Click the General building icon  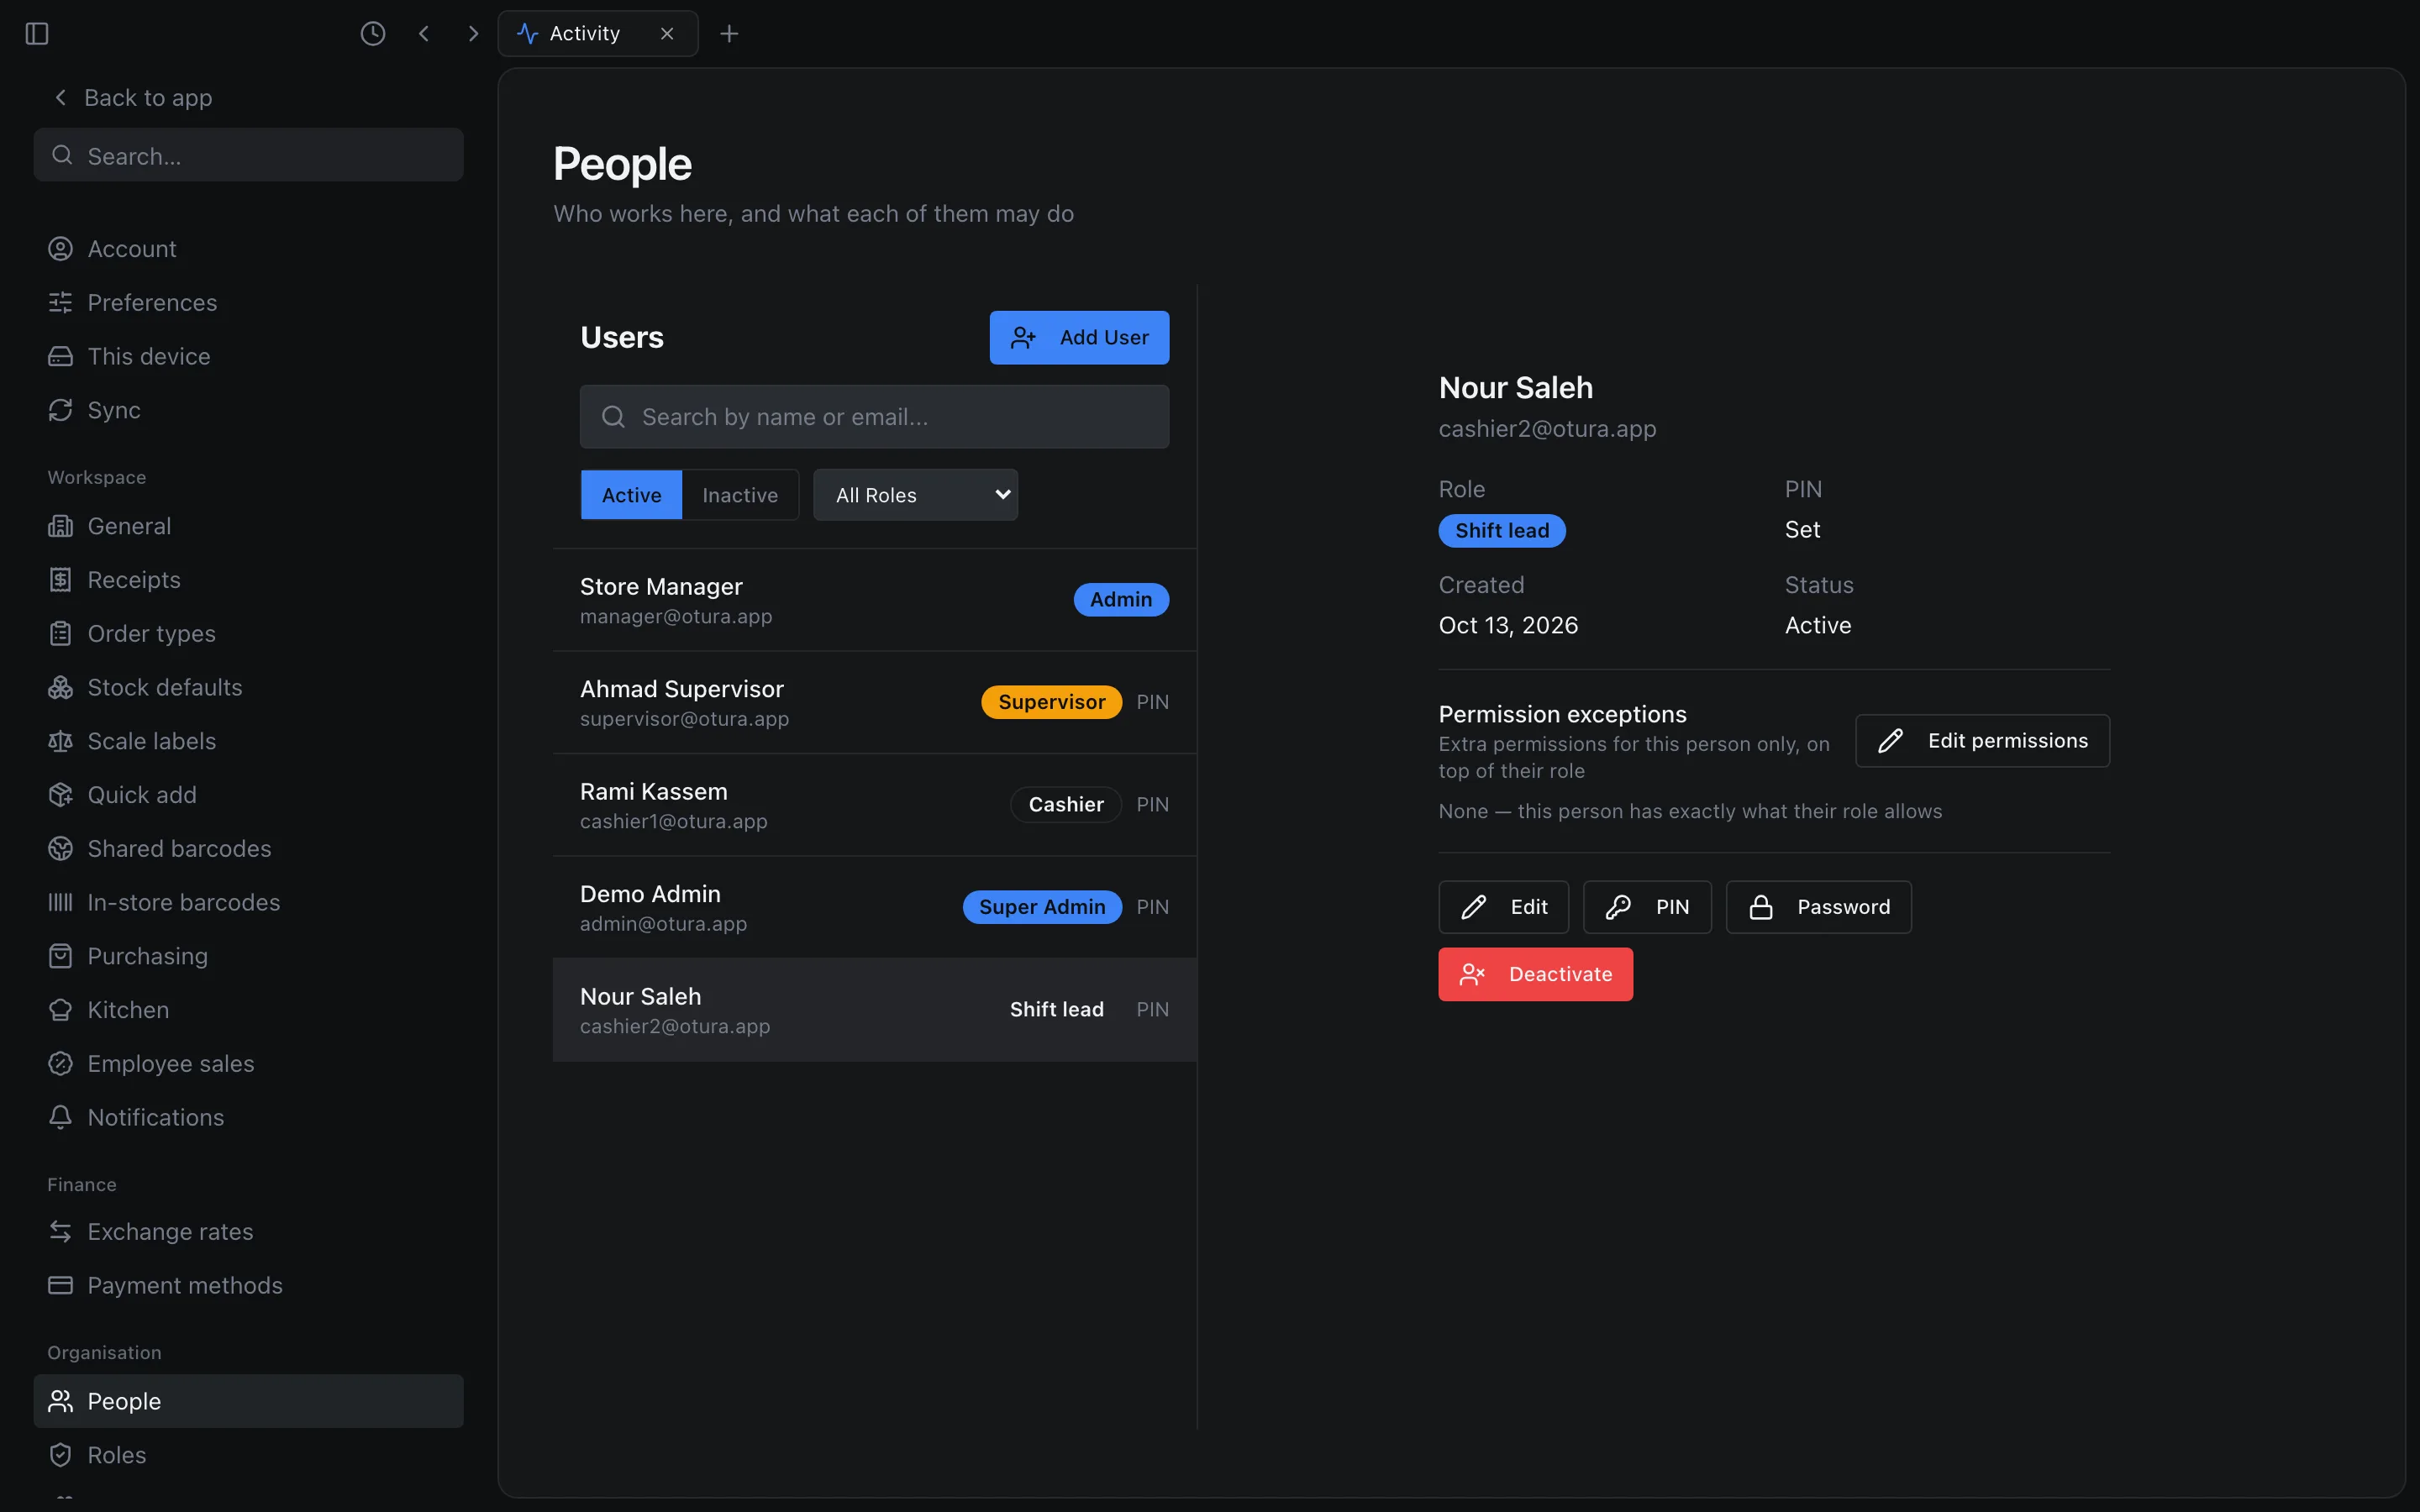[61, 526]
